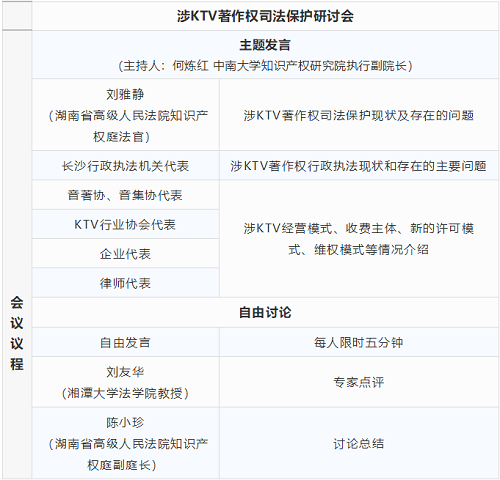500x480 pixels.
Task: Click the topic 涉KTV著作权司法保护现状及存在的问题
Action: tap(359, 115)
